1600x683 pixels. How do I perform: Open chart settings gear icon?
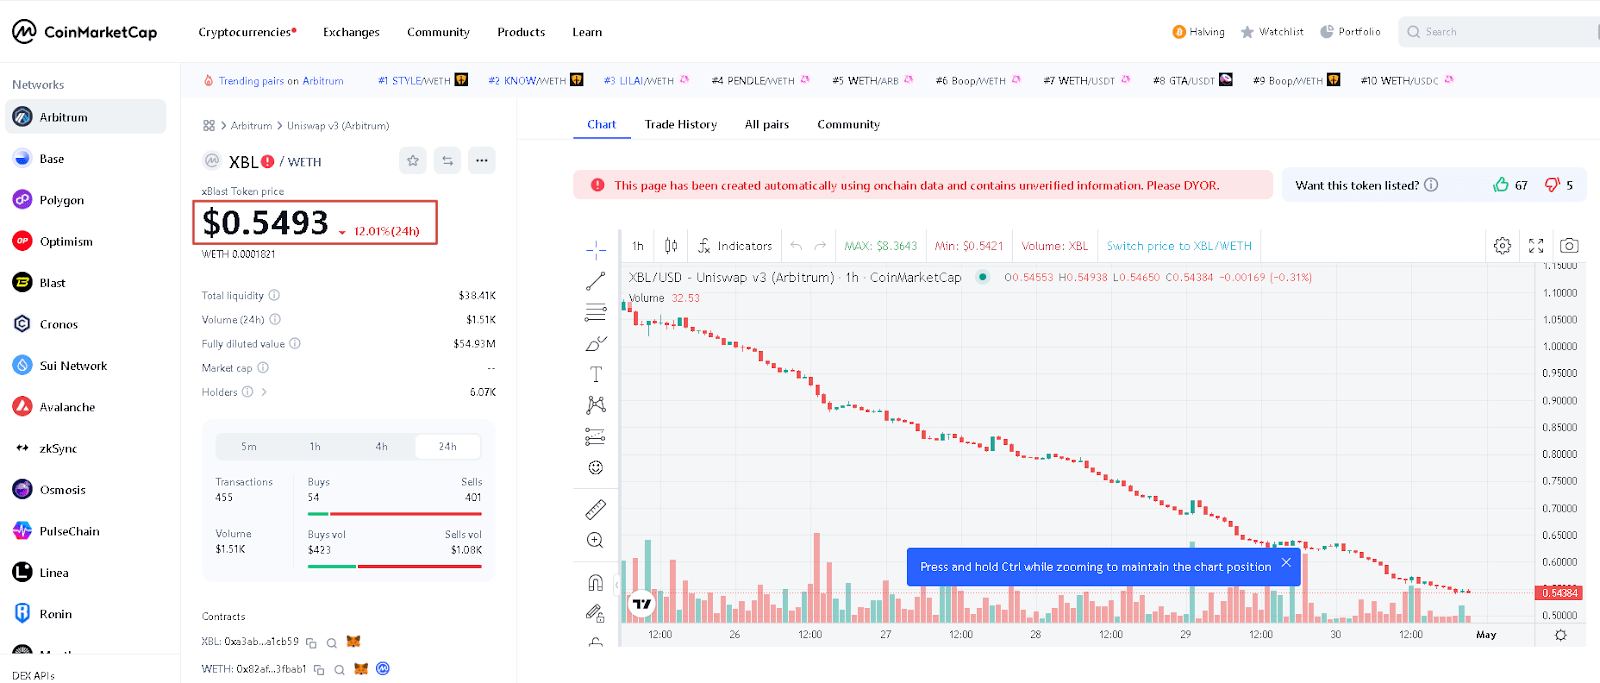1502,245
